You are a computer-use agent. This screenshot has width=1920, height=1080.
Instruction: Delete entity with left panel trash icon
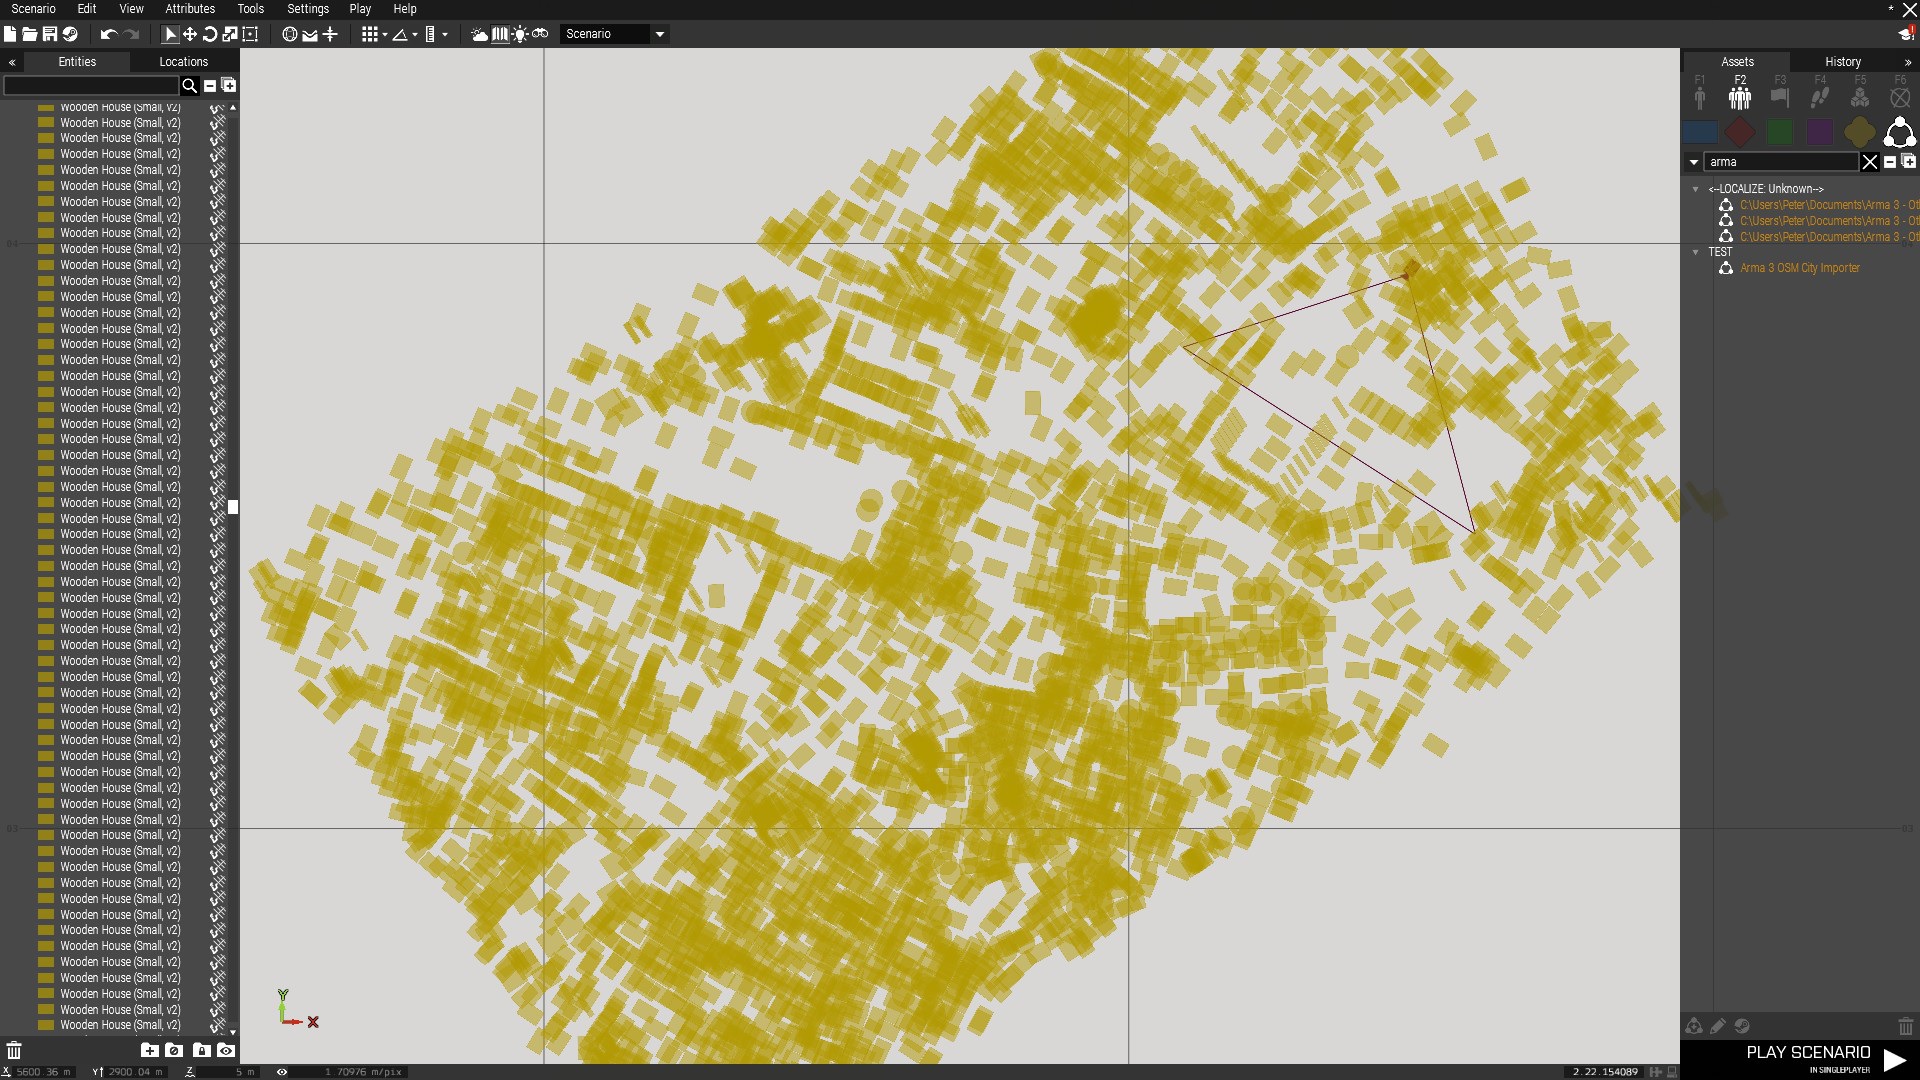pos(14,1050)
